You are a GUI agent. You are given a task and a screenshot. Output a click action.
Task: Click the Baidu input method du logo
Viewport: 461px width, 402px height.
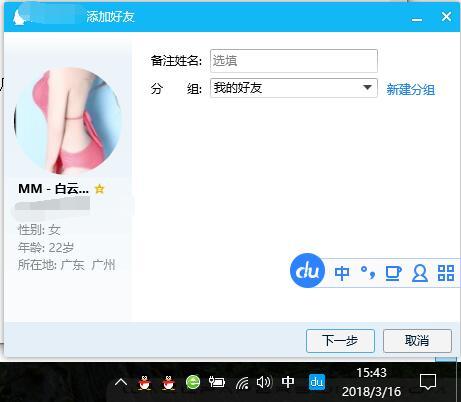coord(307,270)
